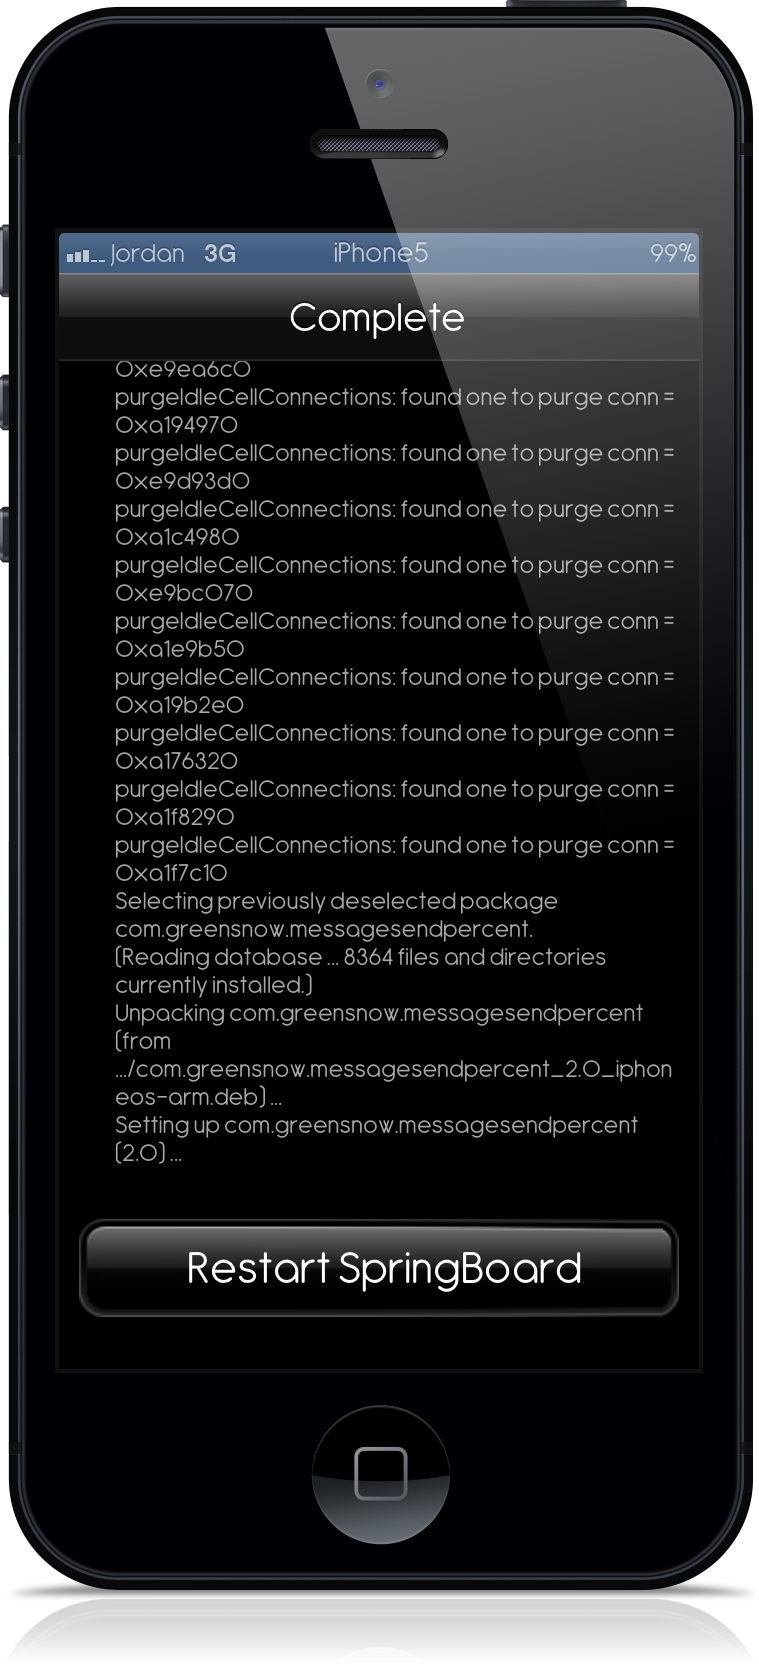
Task: Tap the signal strength bars icon
Action: pyautogui.click(x=85, y=256)
